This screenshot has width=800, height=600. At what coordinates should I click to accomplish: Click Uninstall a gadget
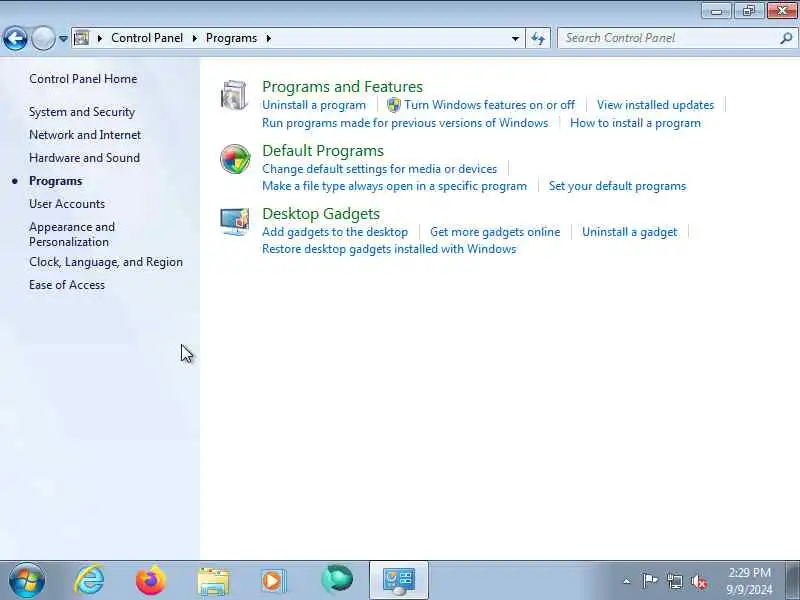(630, 232)
